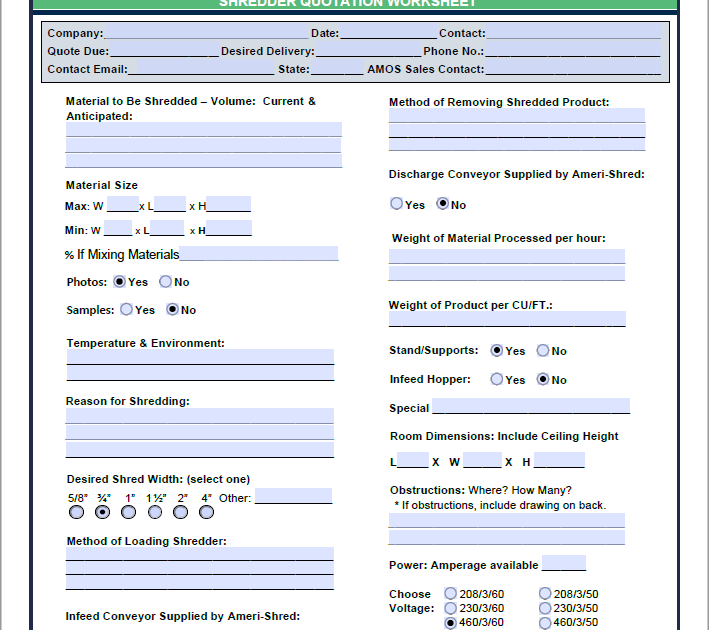Choose 208/3/60 voltage
Viewport: 709px width, 630px height.
point(450,593)
